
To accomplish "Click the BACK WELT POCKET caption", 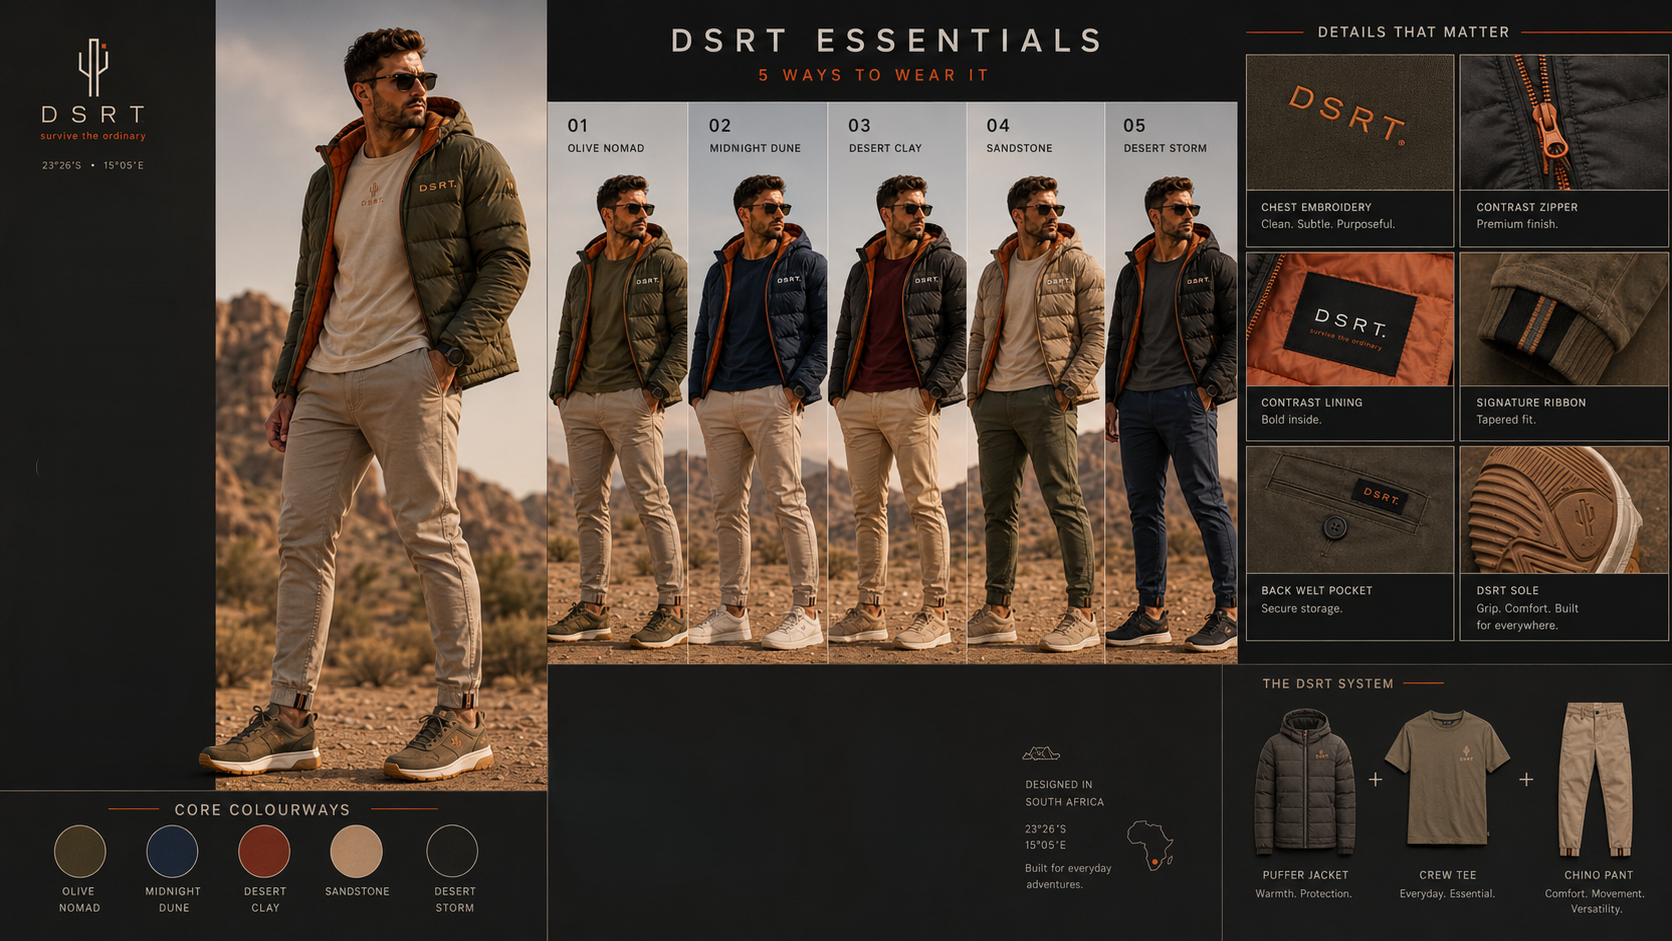I will (x=1316, y=591).
